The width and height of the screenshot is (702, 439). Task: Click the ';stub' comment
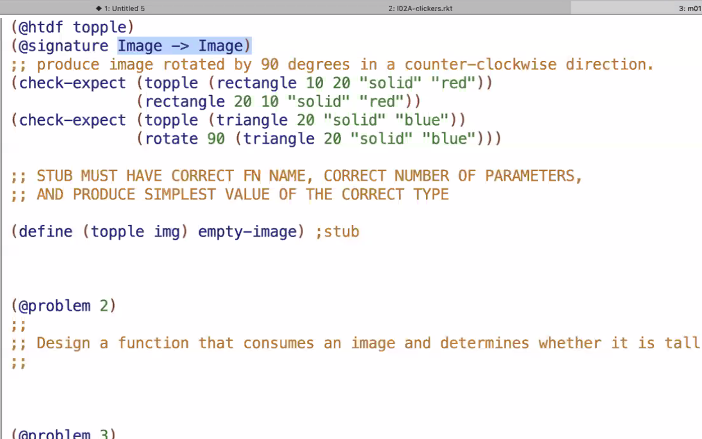pyautogui.click(x=337, y=232)
